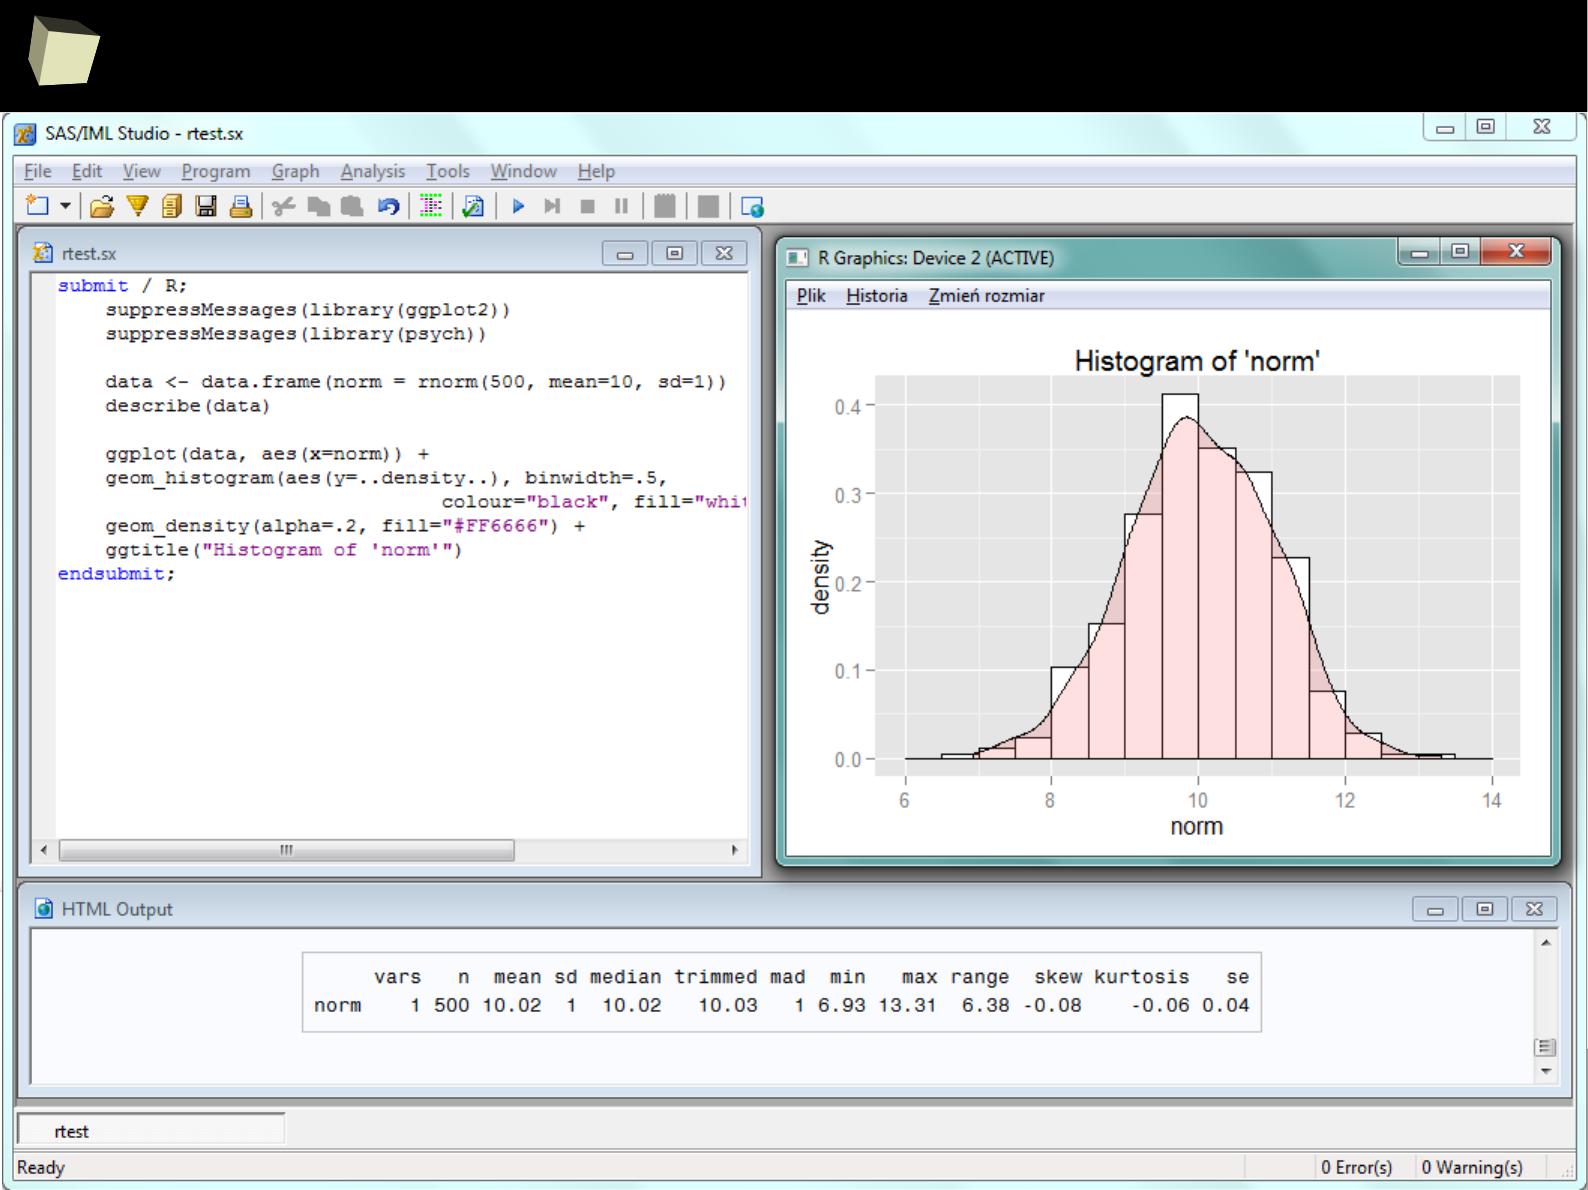Open the dropdown arrow beside New icon
1588x1190 pixels.
65,206
